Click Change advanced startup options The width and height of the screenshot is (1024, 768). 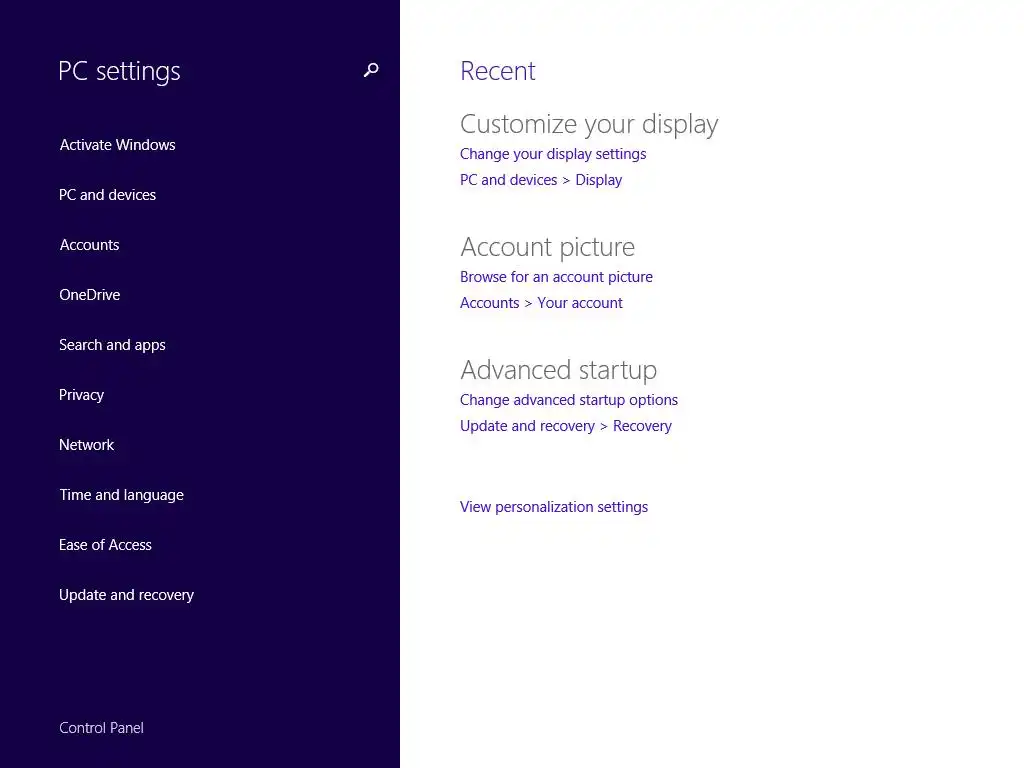click(x=569, y=400)
